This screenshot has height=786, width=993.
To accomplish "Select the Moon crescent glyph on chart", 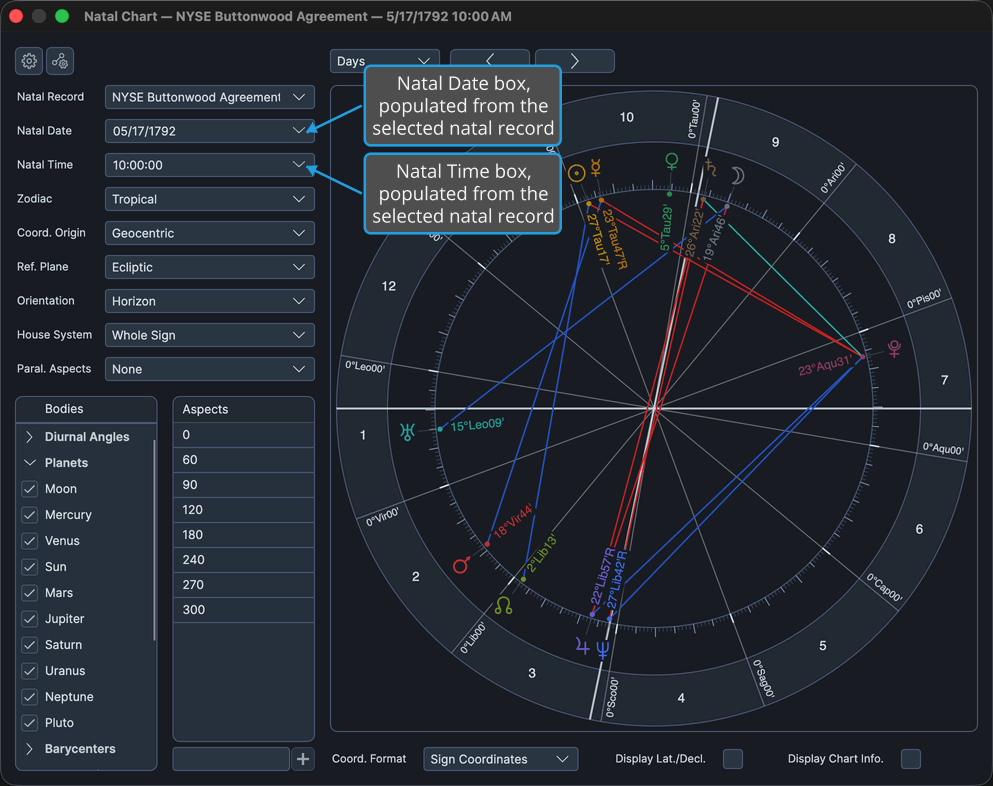I will pyautogui.click(x=737, y=176).
